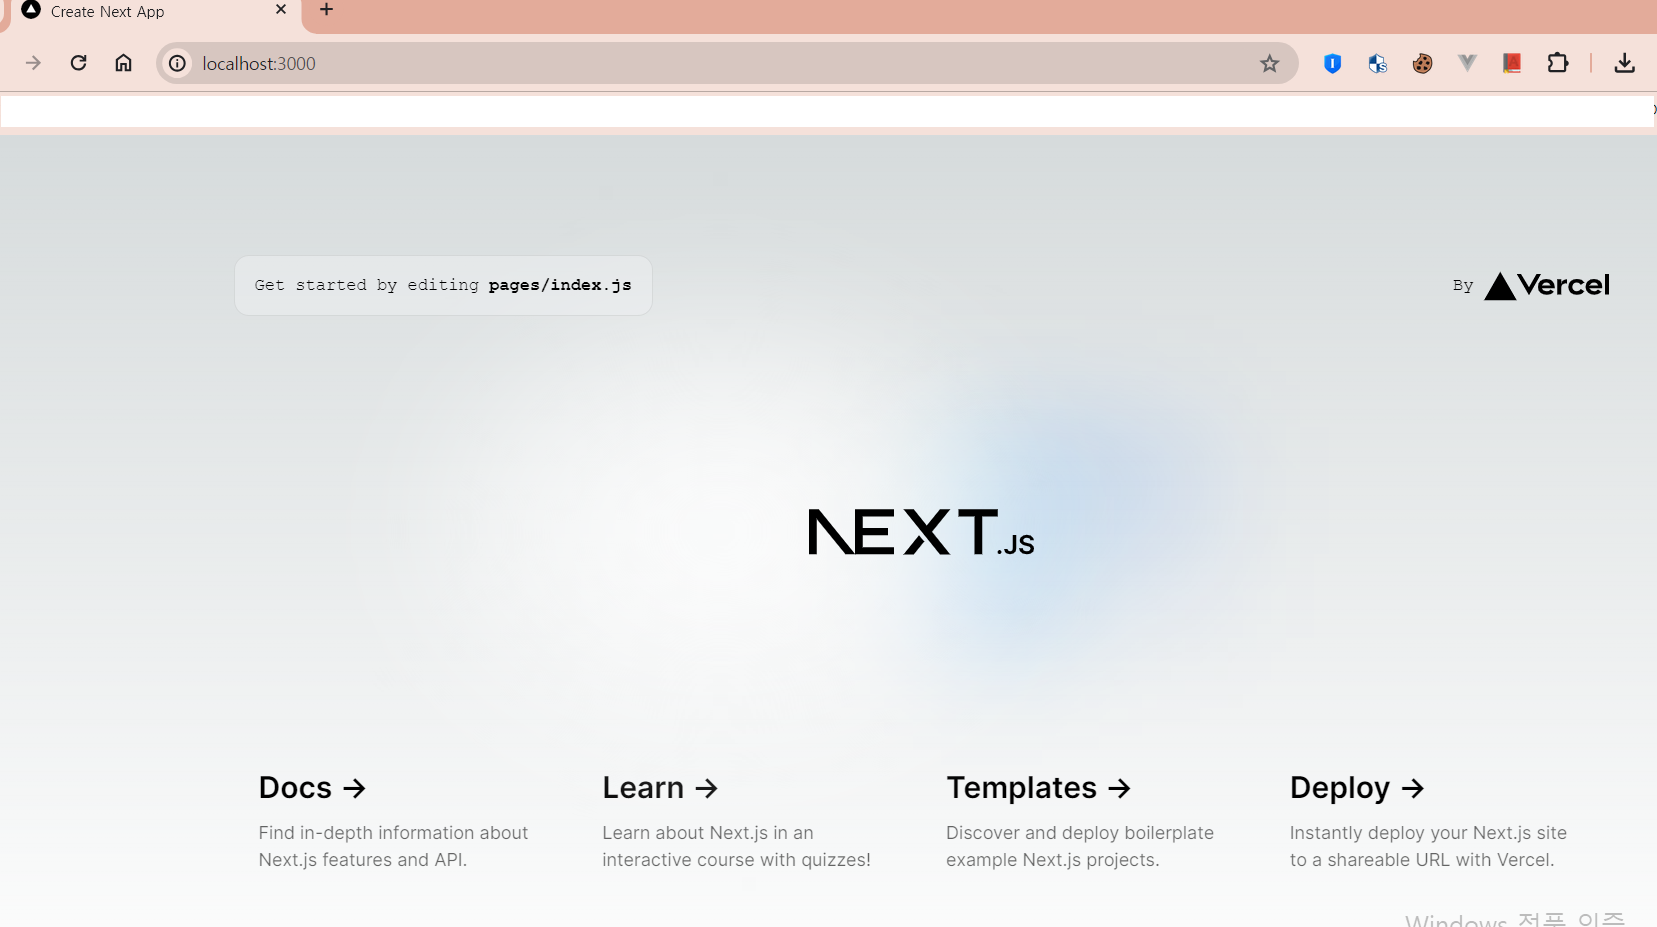1657x927 pixels.
Task: Open a new browser tab
Action: pyautogui.click(x=326, y=10)
